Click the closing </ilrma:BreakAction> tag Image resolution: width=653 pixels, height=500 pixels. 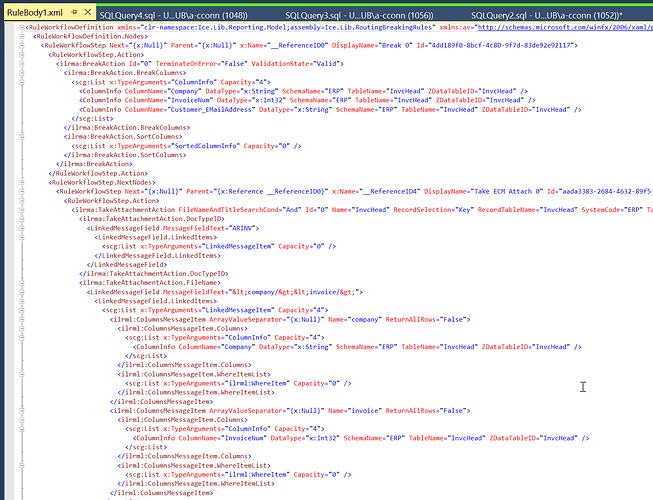click(x=94, y=164)
